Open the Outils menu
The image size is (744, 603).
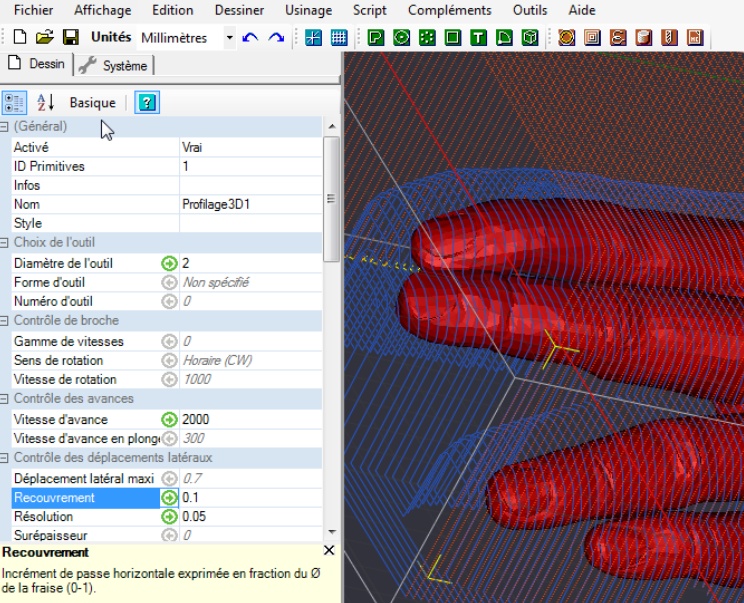[530, 10]
